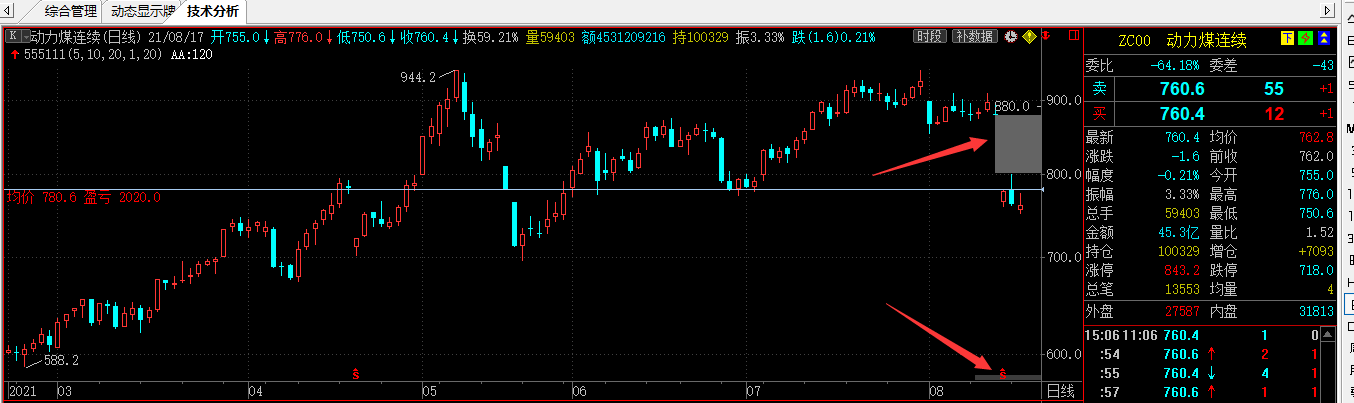Click the 时段 button

point(931,36)
